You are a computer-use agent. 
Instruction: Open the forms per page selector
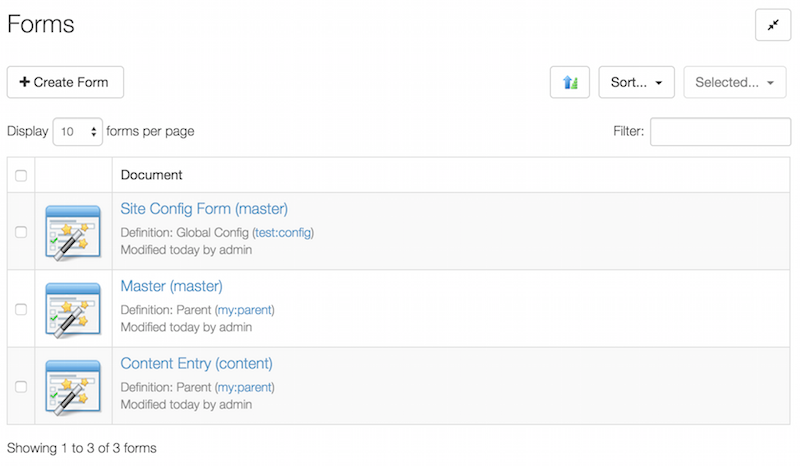(78, 132)
